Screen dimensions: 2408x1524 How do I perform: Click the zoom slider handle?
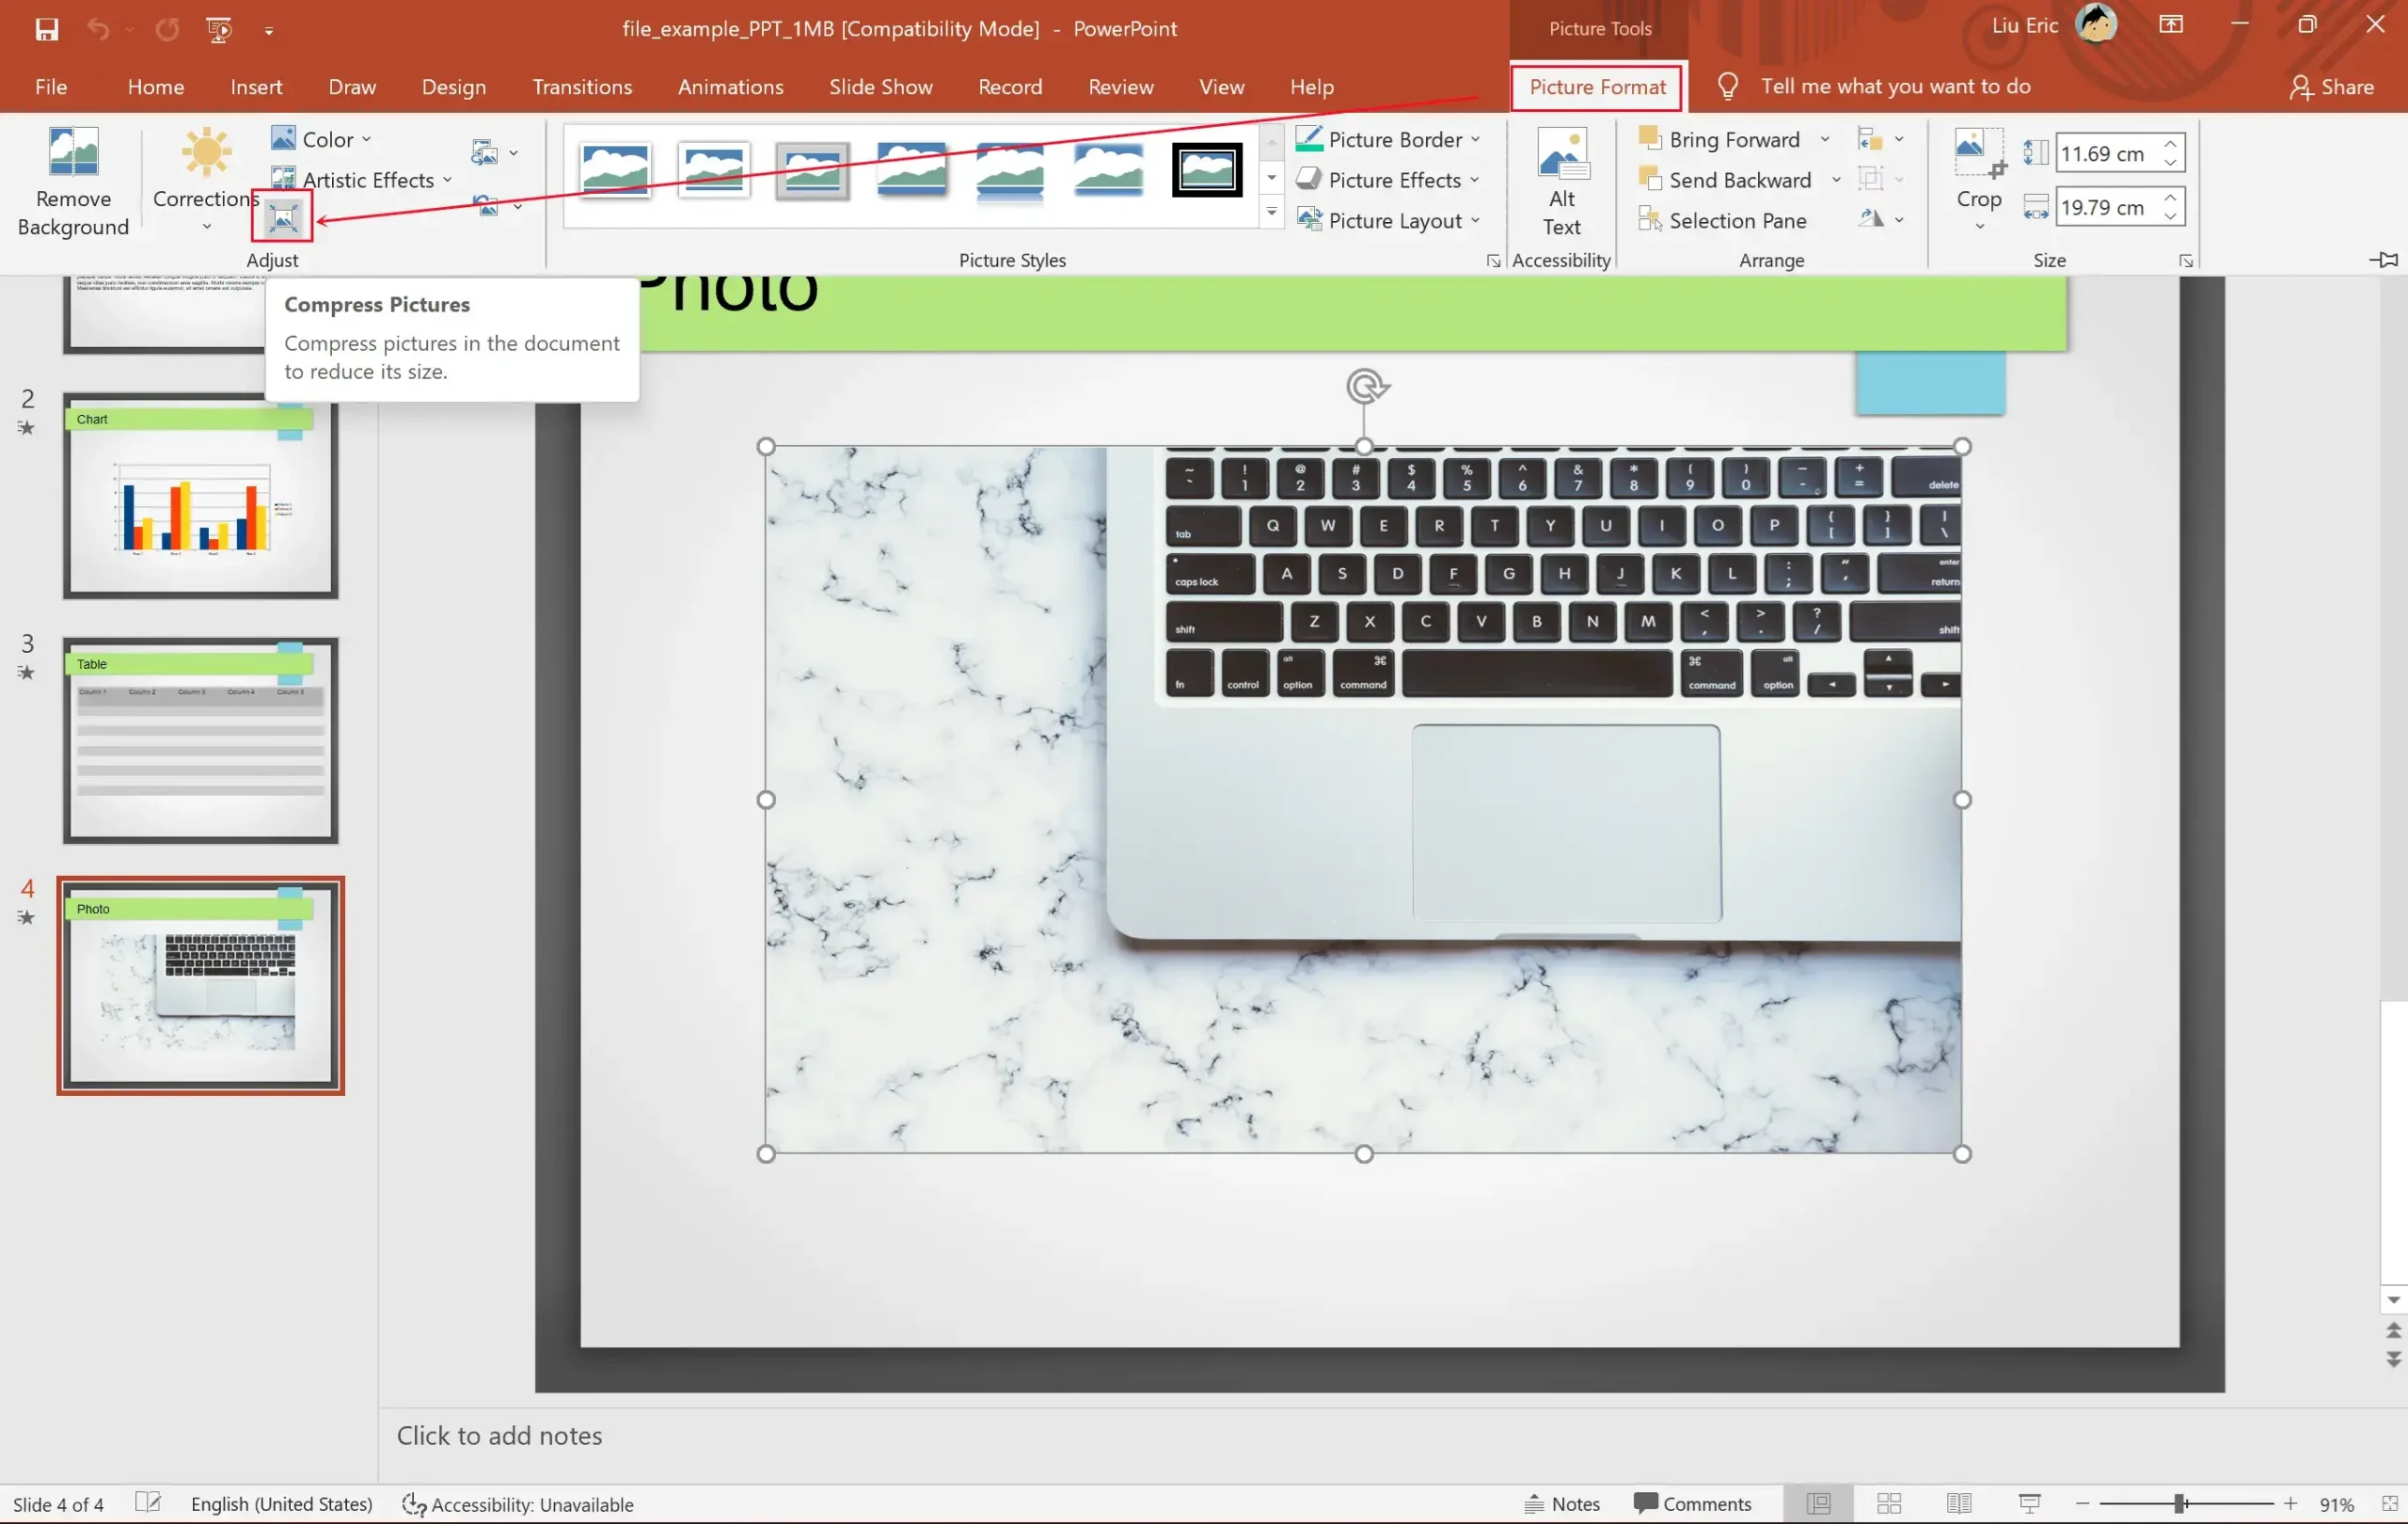click(x=2180, y=1503)
